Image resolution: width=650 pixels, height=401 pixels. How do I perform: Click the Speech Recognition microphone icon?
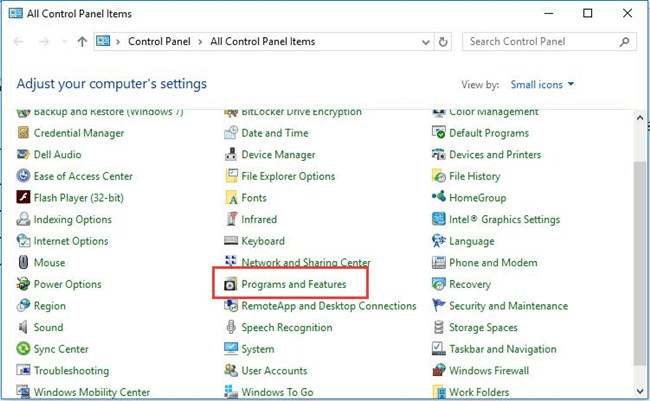coord(231,327)
